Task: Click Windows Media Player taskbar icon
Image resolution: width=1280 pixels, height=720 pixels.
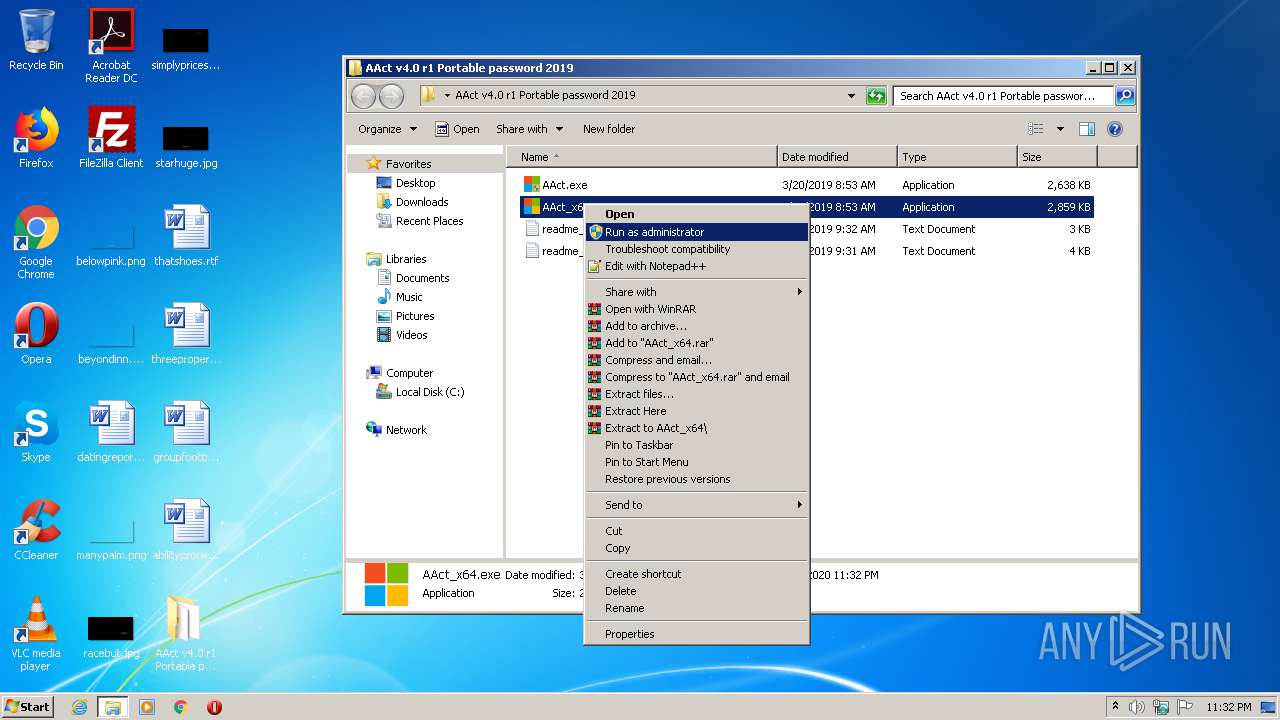Action: coord(147,707)
